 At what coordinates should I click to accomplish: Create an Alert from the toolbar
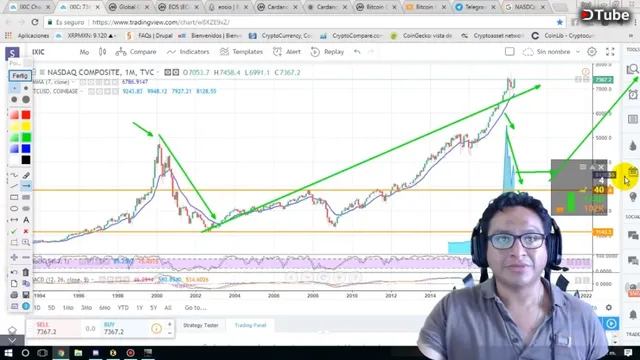(287, 52)
